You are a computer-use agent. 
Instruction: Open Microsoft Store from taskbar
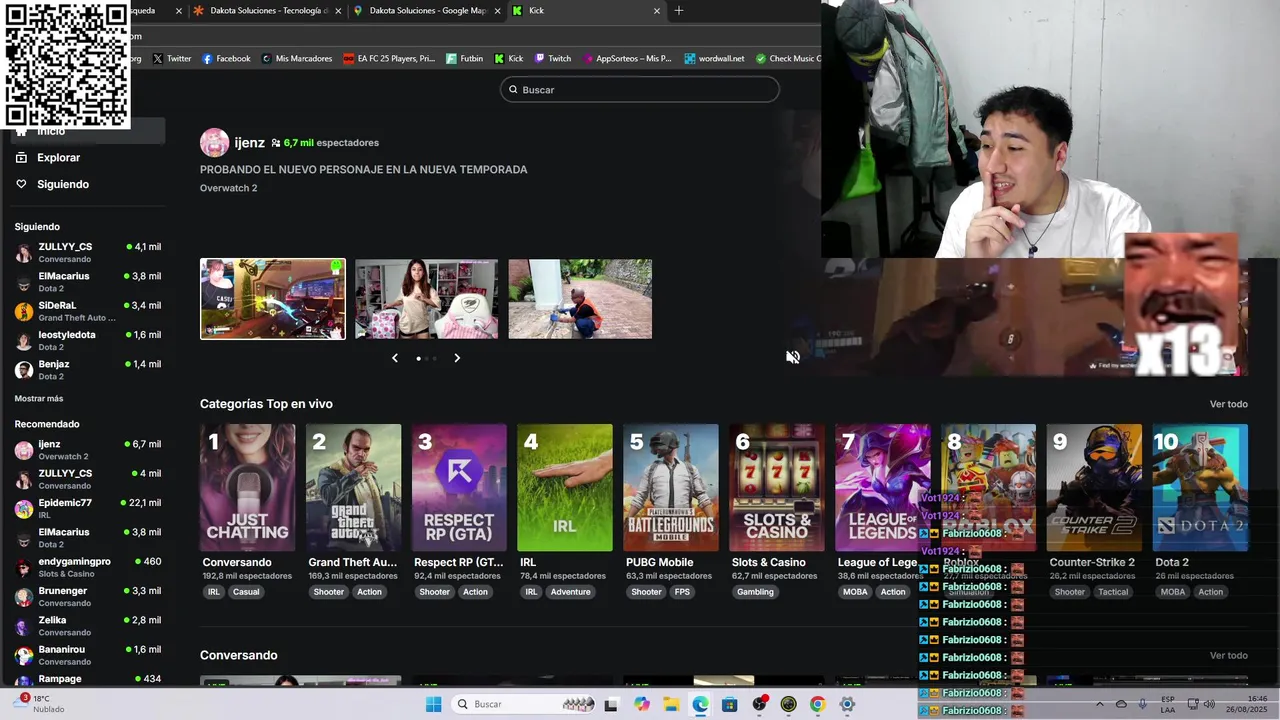(x=730, y=704)
